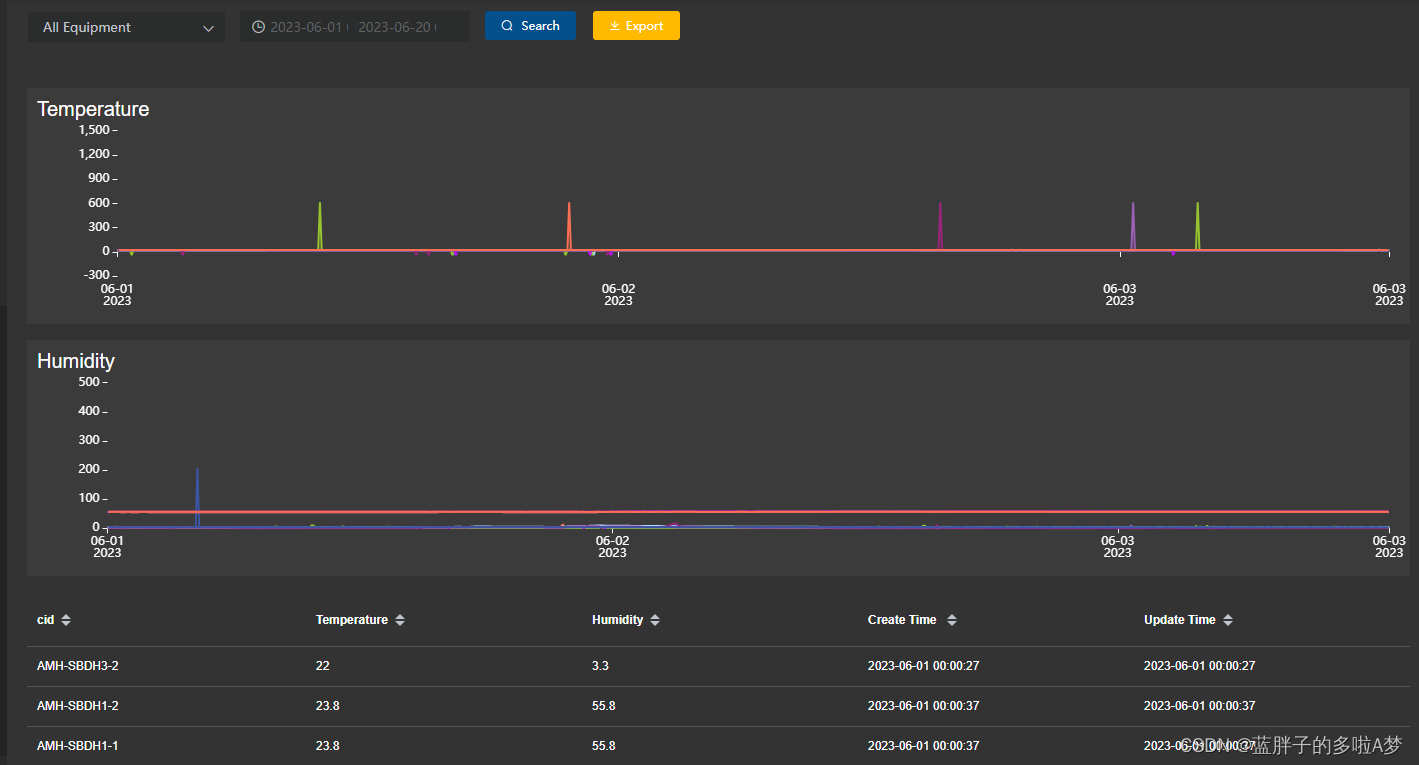This screenshot has height=765, width=1419.
Task: Click the dropdown chevron beside All Equipment
Action: tap(208, 28)
